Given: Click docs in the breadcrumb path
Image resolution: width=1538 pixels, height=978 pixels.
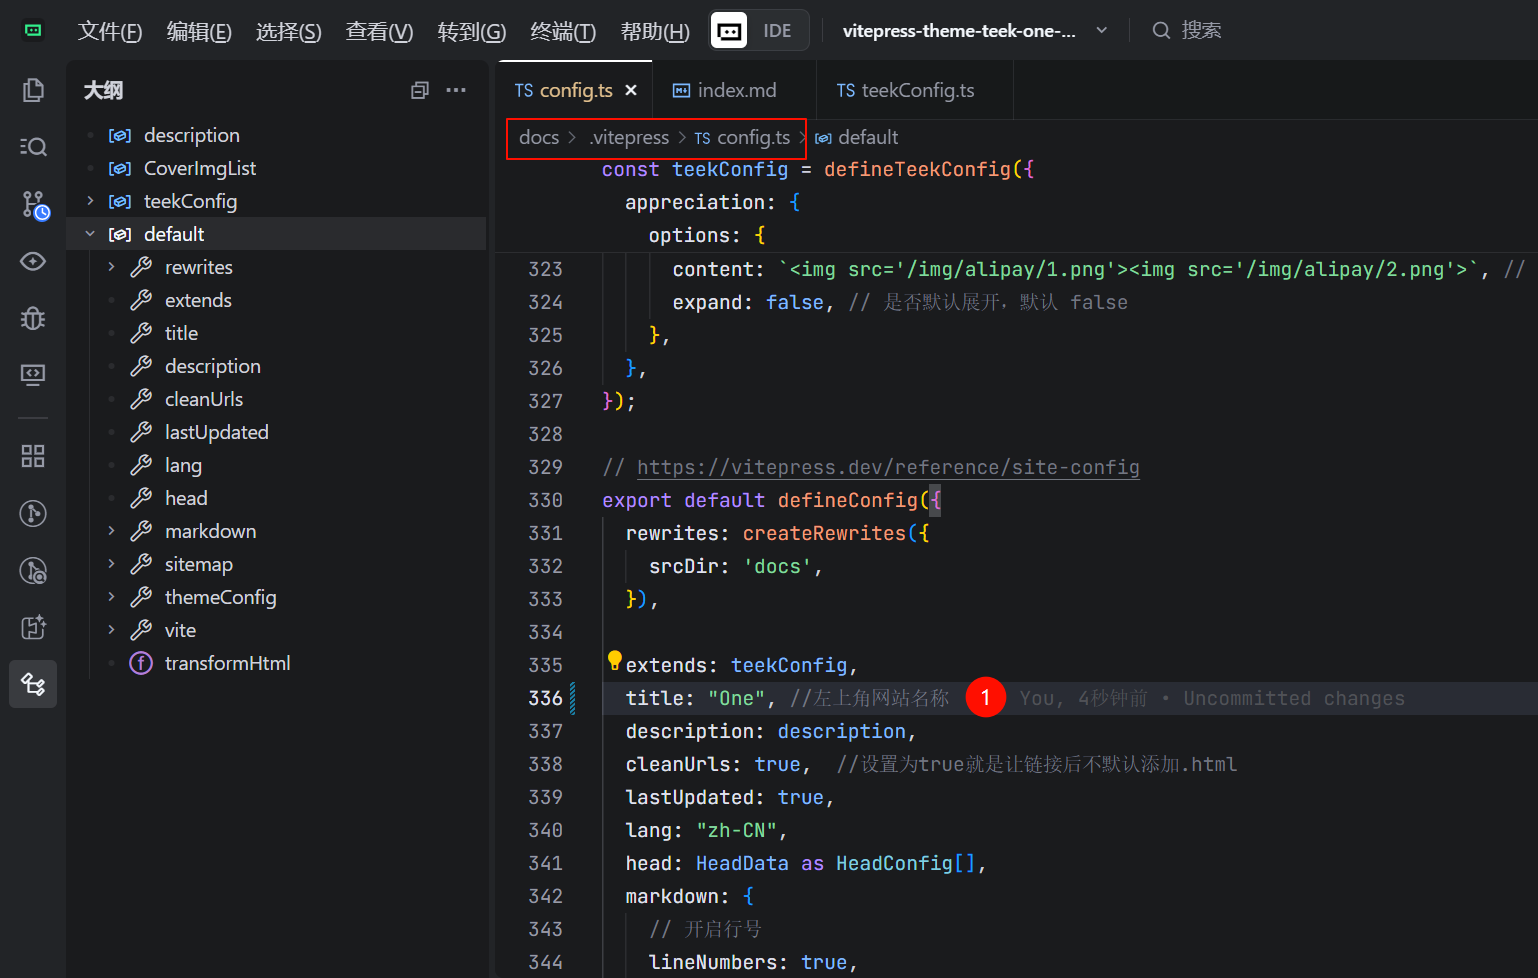Looking at the screenshot, I should [539, 137].
